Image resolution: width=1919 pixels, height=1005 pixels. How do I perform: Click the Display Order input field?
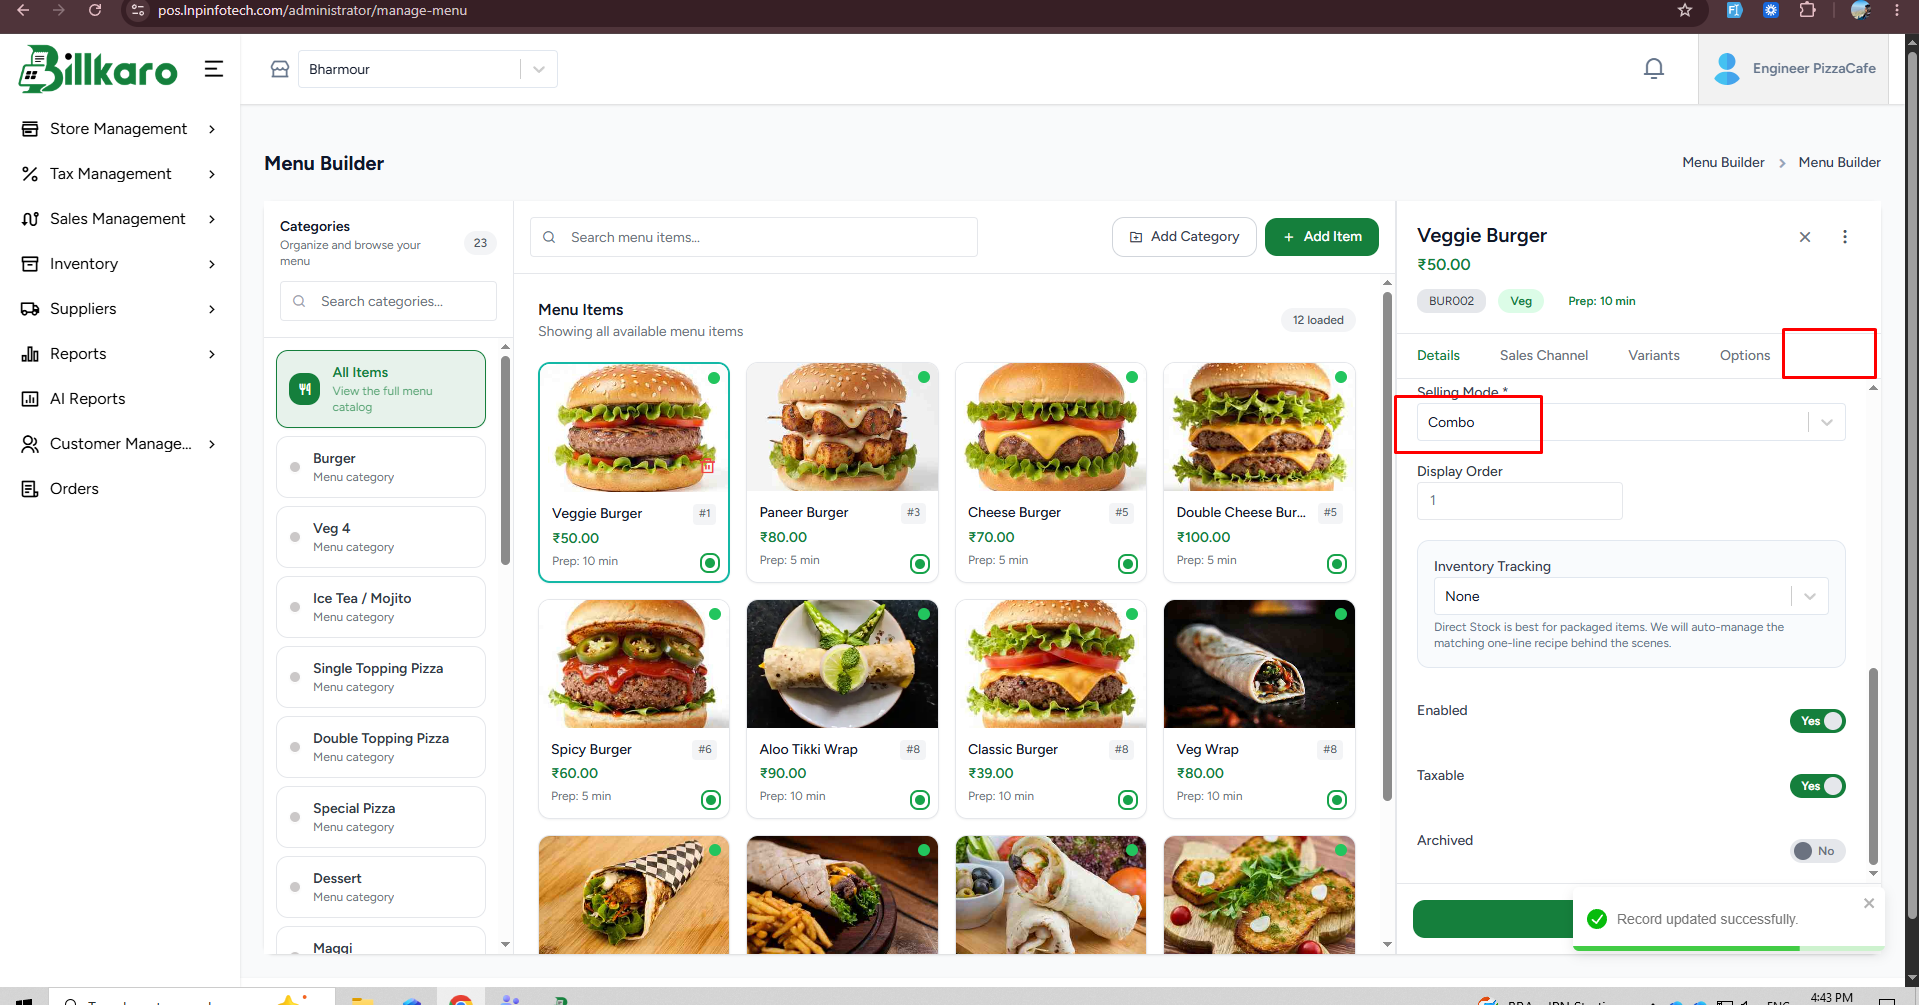tap(1520, 501)
